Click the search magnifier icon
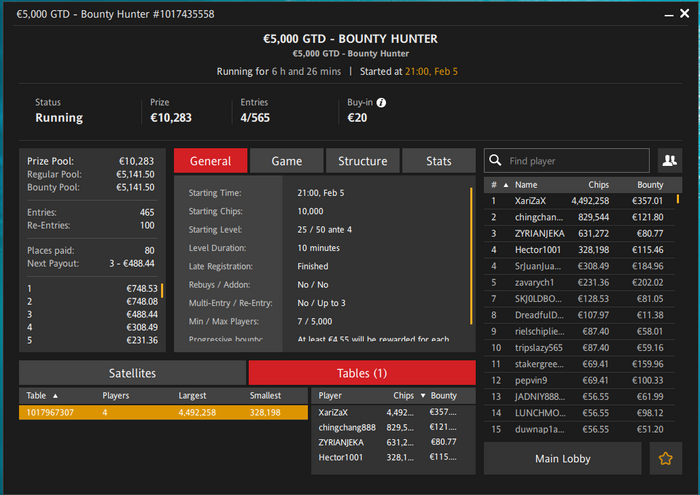 495,160
